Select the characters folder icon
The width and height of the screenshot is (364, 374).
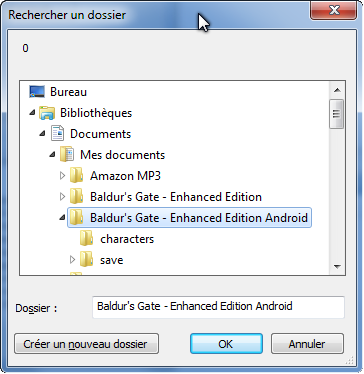pyautogui.click(x=87, y=239)
